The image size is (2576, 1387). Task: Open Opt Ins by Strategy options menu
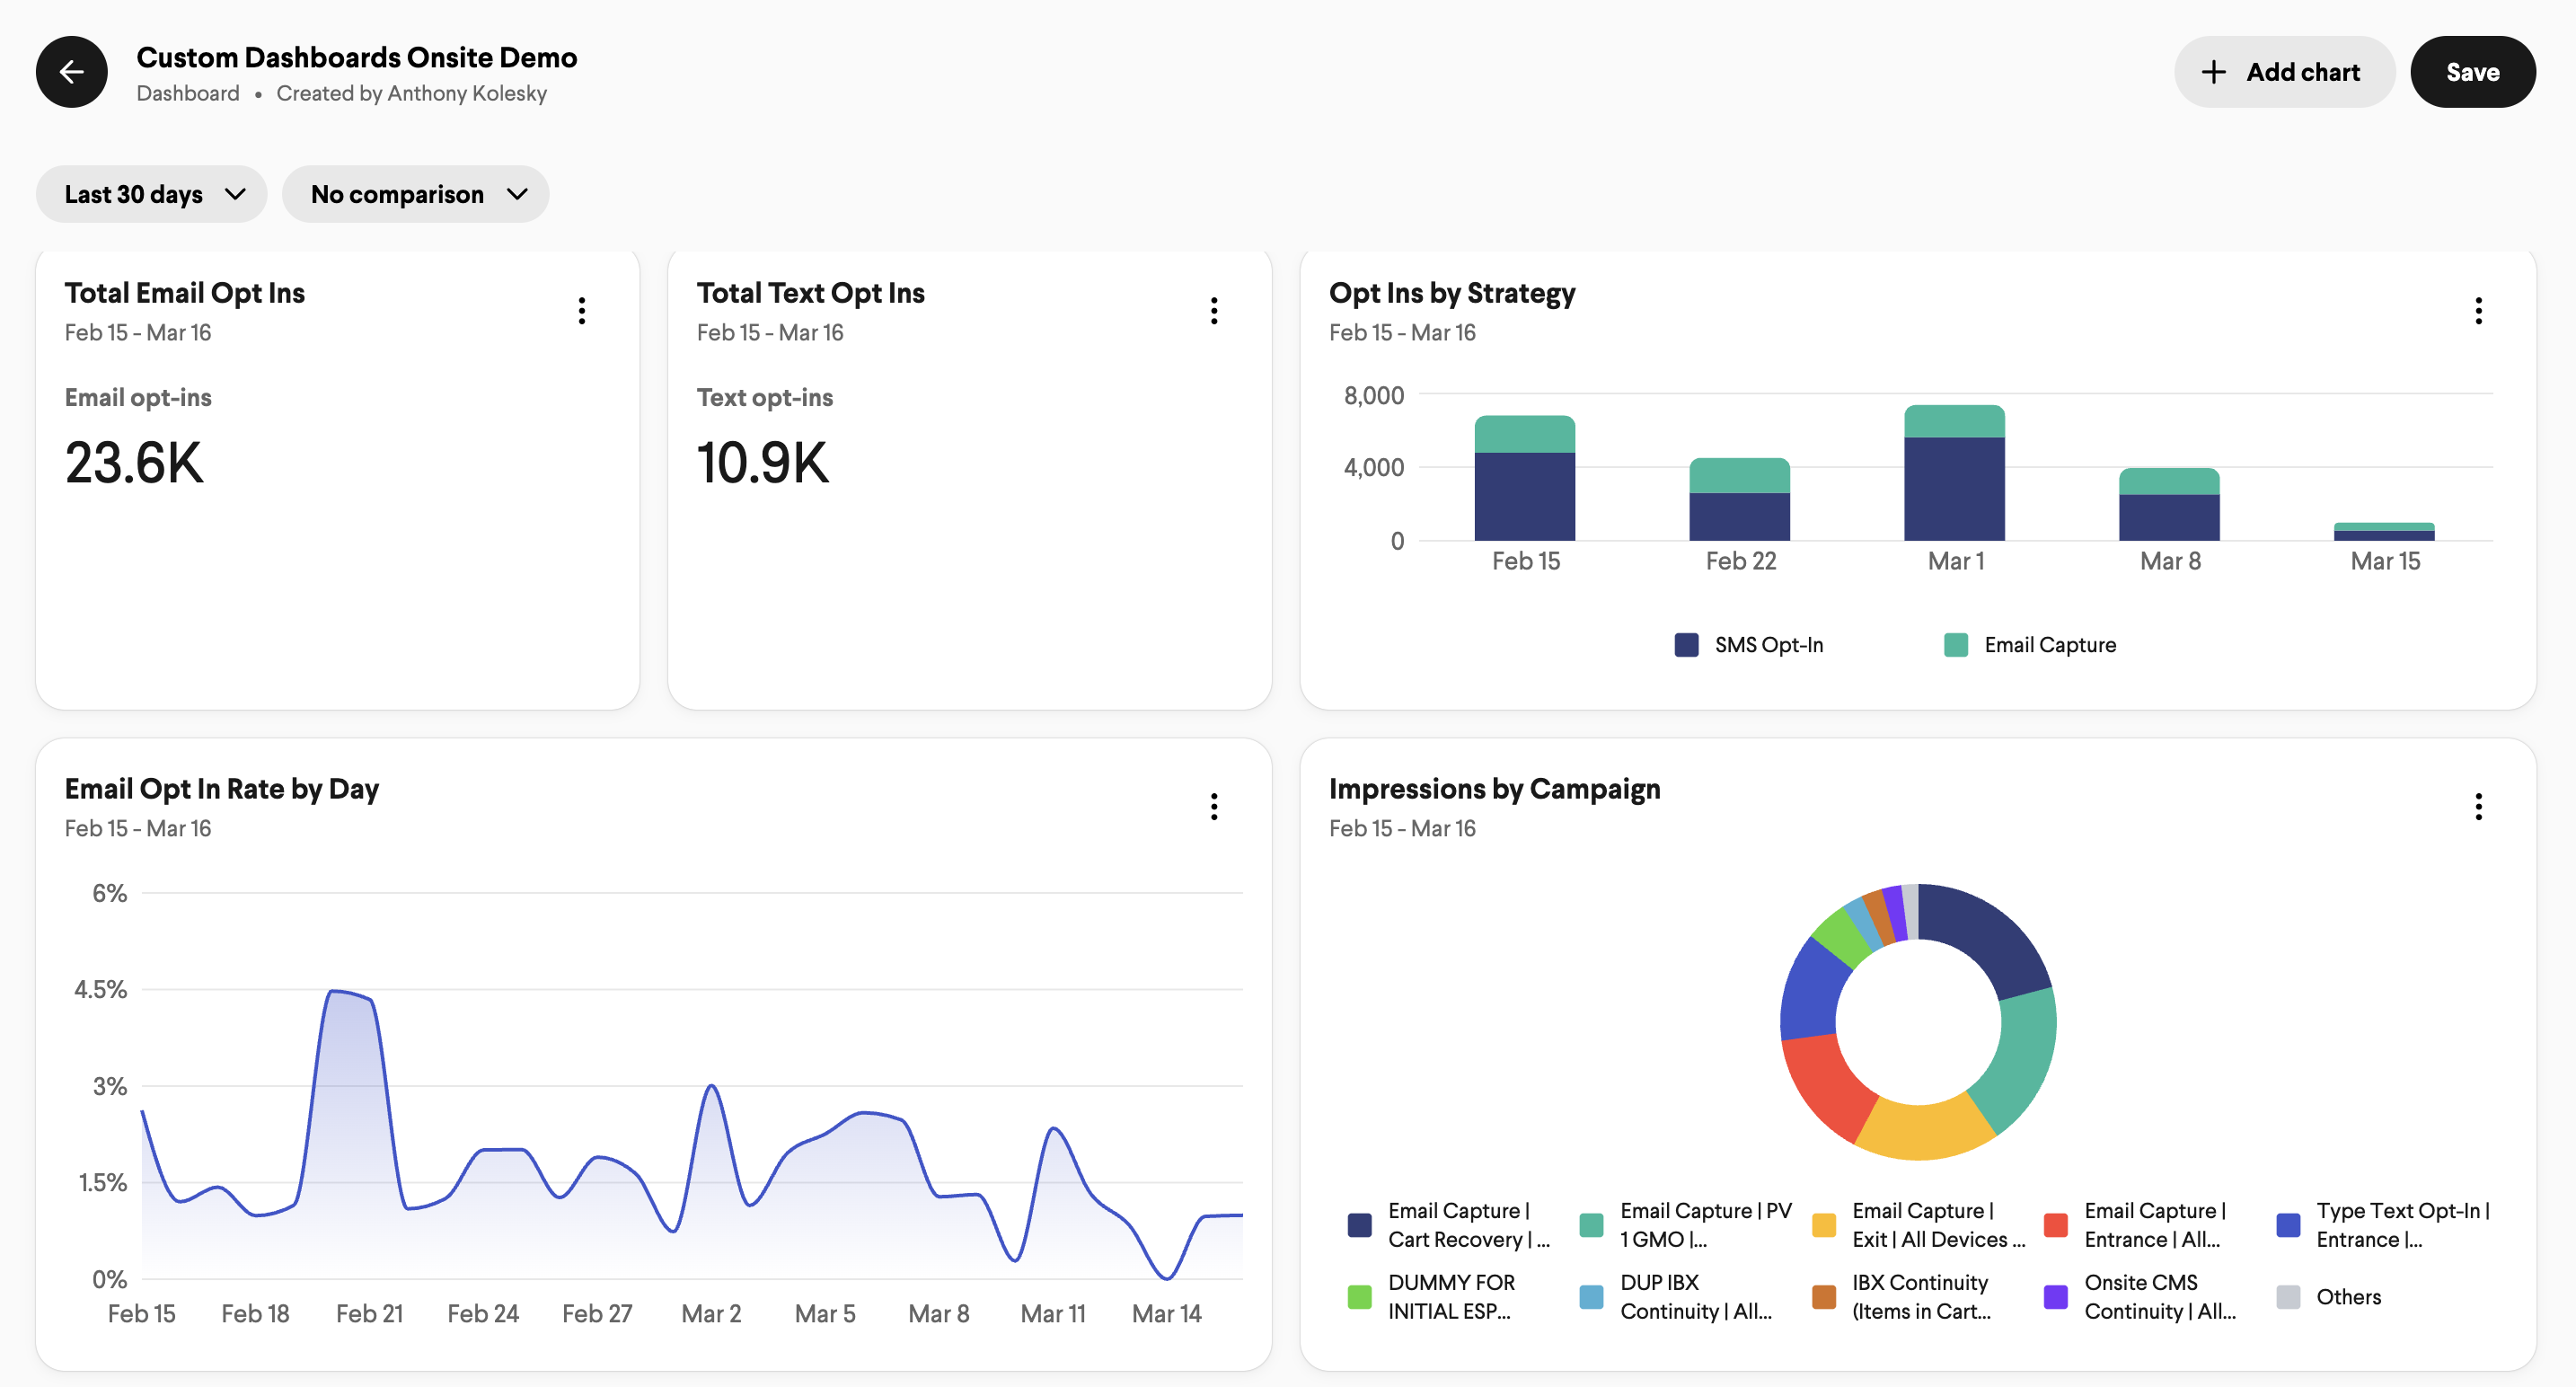click(2478, 311)
